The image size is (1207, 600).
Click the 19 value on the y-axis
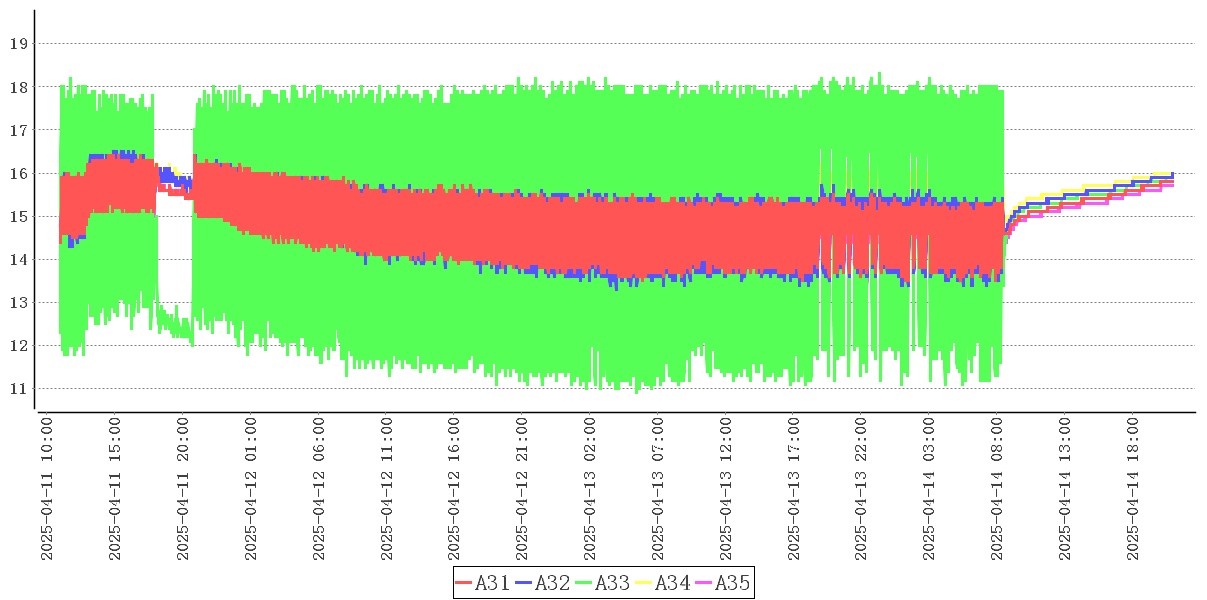[x=18, y=44]
